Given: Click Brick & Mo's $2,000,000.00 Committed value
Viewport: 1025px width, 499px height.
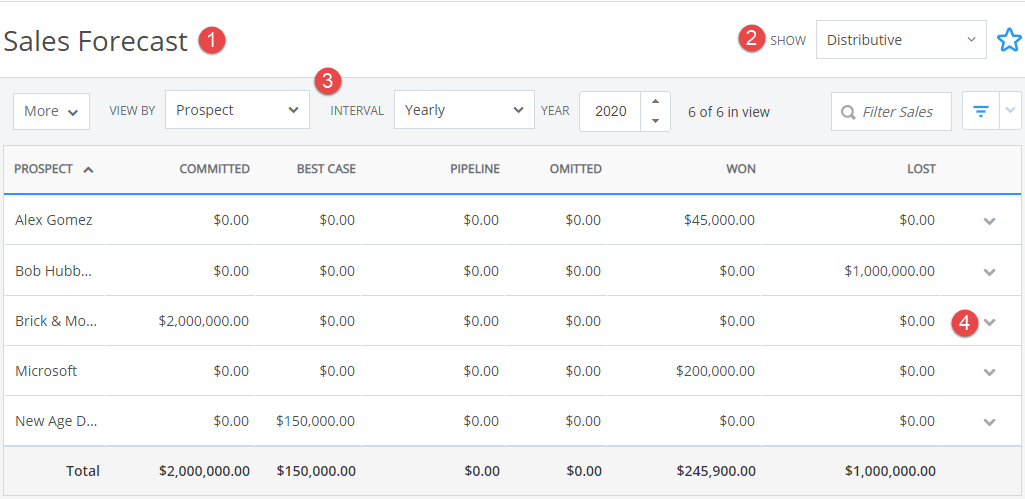Looking at the screenshot, I should [204, 321].
